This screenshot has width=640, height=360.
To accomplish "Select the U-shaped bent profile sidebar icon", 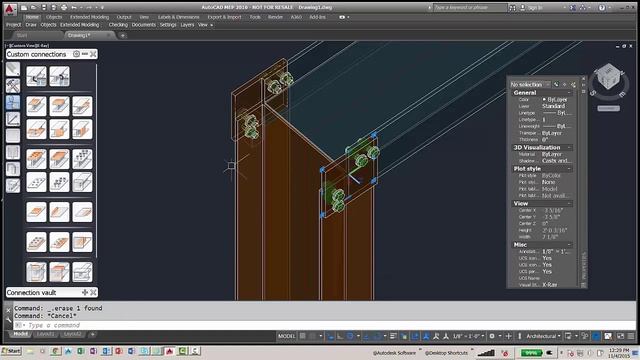I will pos(13,169).
